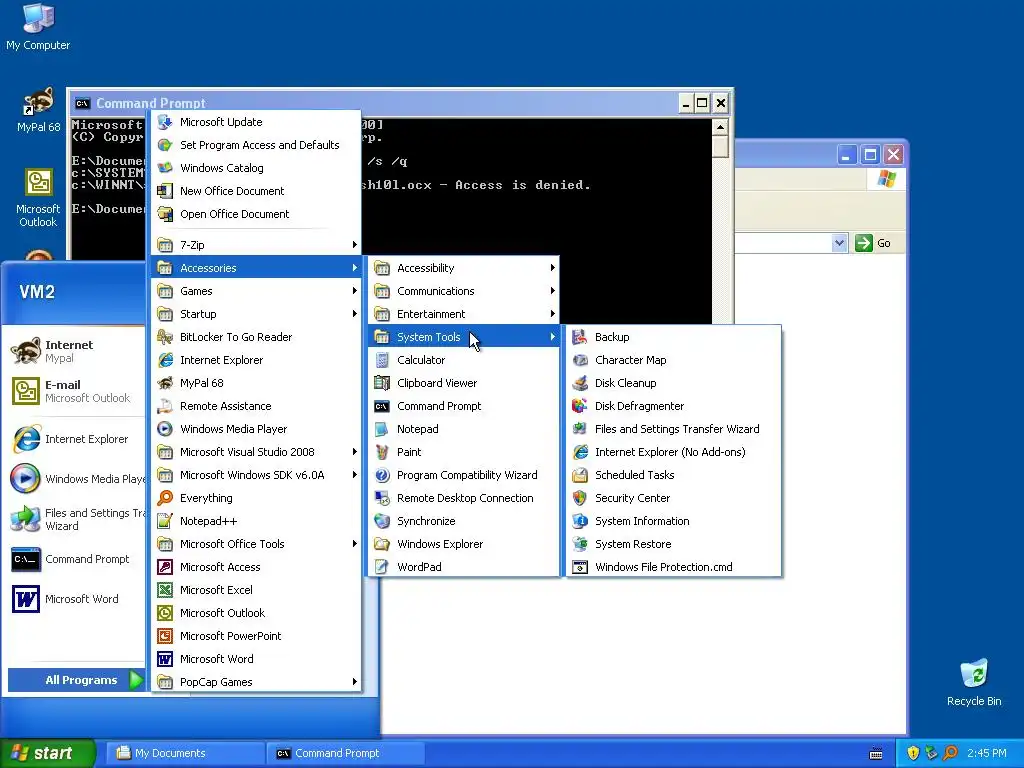Open Program Compatibility Wizard
Image resolution: width=1024 pixels, height=768 pixels.
[x=464, y=475]
